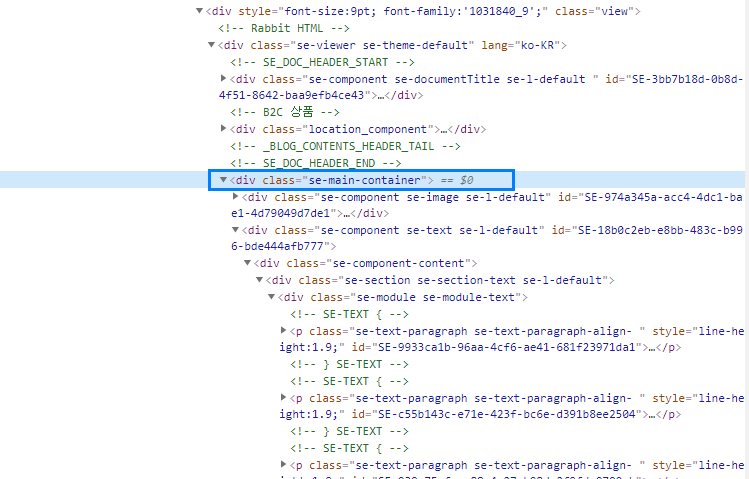This screenshot has height=479, width=749.
Task: Click the font-size:9pt style attribute value
Action: (325, 11)
